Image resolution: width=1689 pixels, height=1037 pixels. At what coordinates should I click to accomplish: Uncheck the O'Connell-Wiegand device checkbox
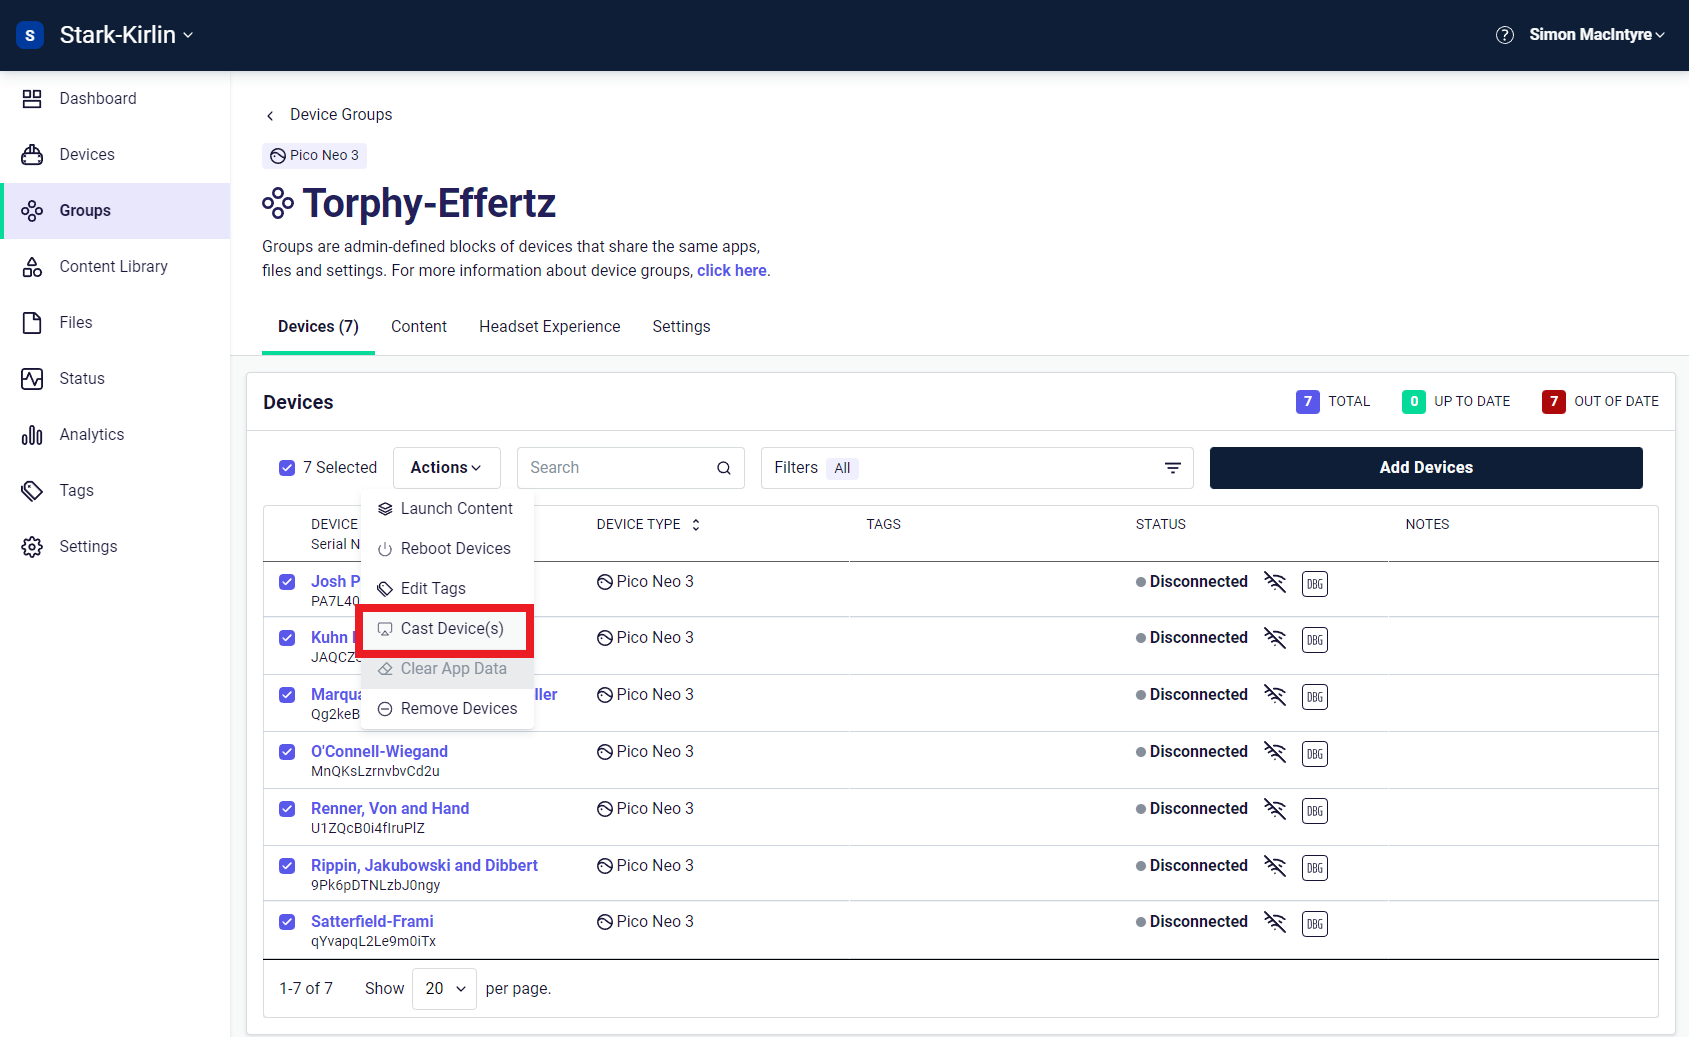(x=287, y=752)
